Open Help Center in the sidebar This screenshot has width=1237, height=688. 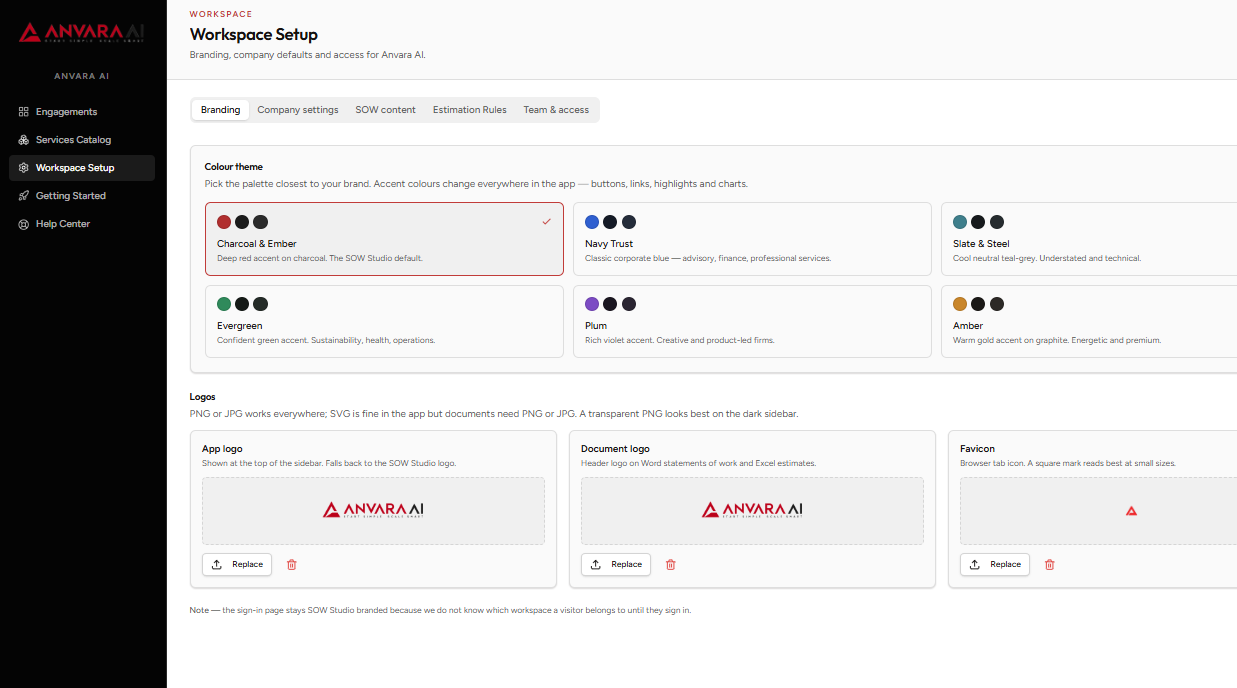(82, 224)
